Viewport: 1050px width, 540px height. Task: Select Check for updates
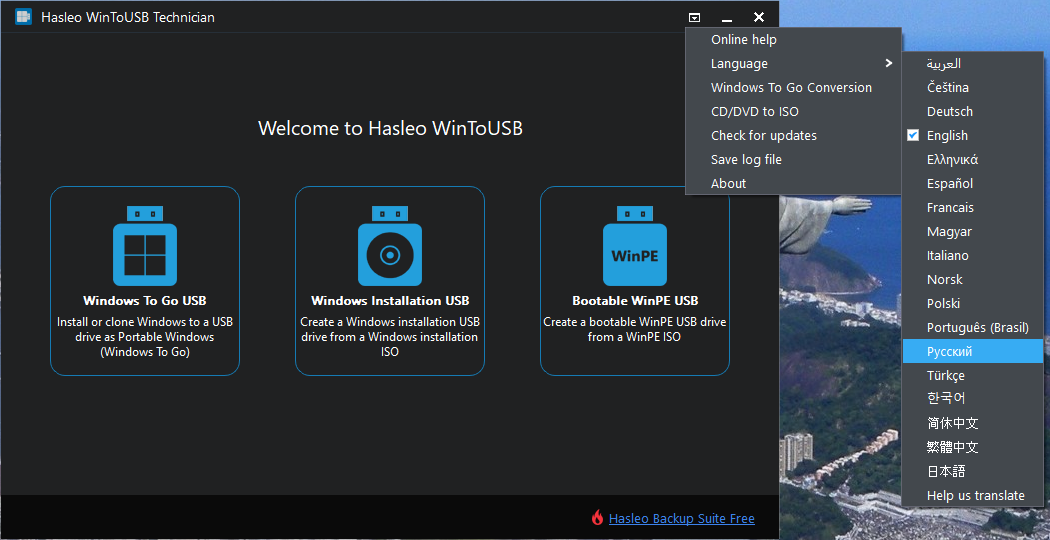point(763,136)
